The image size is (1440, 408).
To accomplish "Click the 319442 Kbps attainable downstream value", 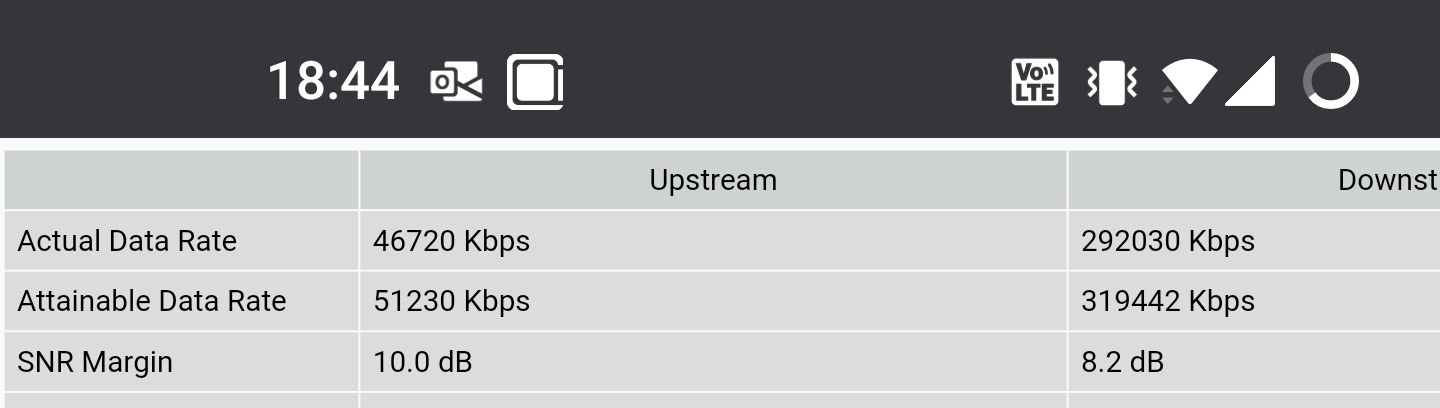I will click(x=1167, y=301).
